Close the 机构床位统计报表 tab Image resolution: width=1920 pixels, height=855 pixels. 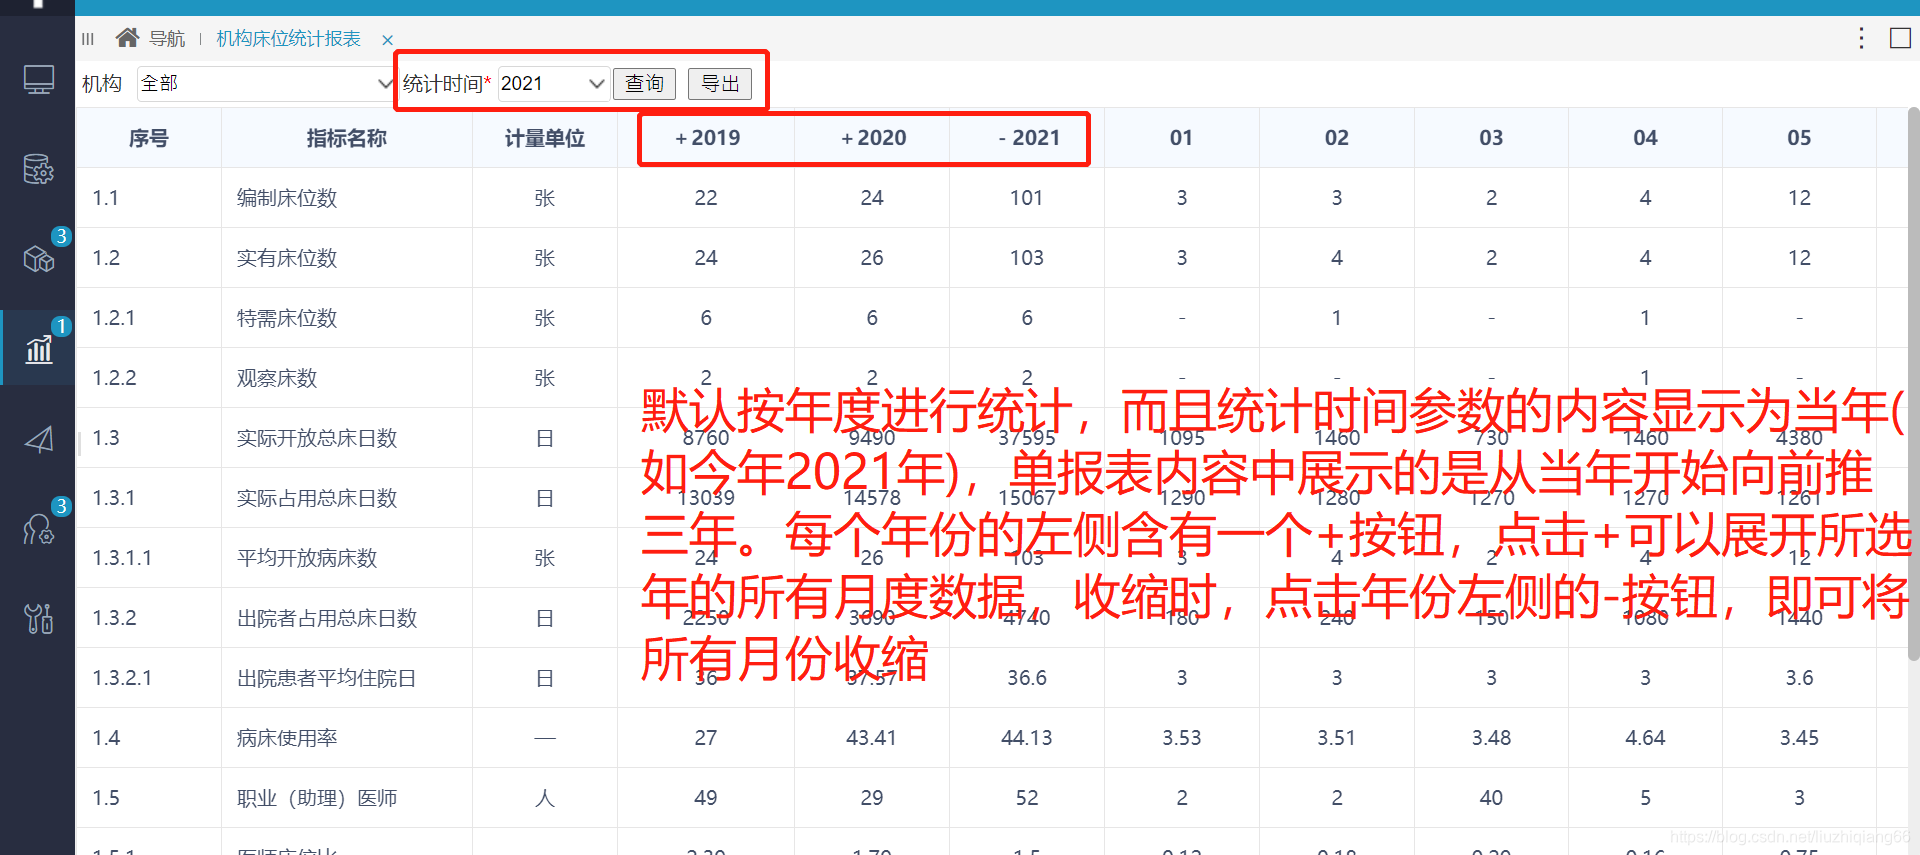tap(387, 40)
